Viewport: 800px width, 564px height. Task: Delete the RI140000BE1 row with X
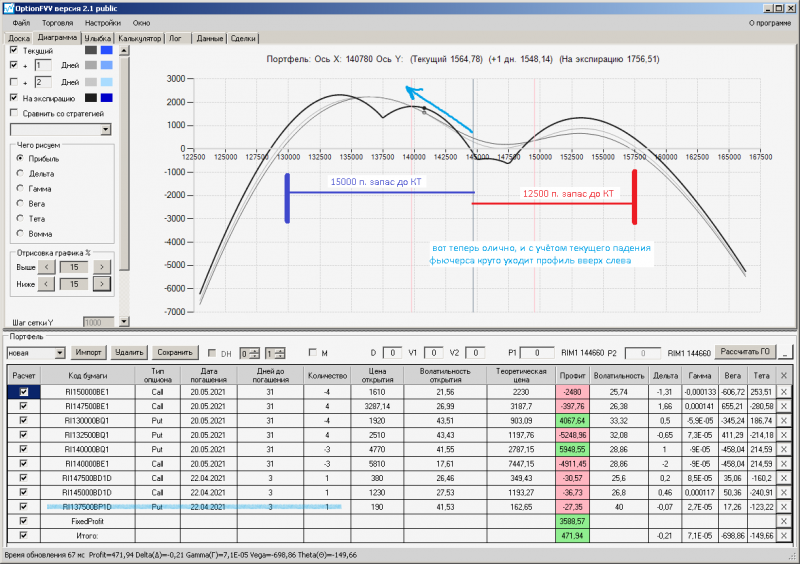click(x=784, y=463)
